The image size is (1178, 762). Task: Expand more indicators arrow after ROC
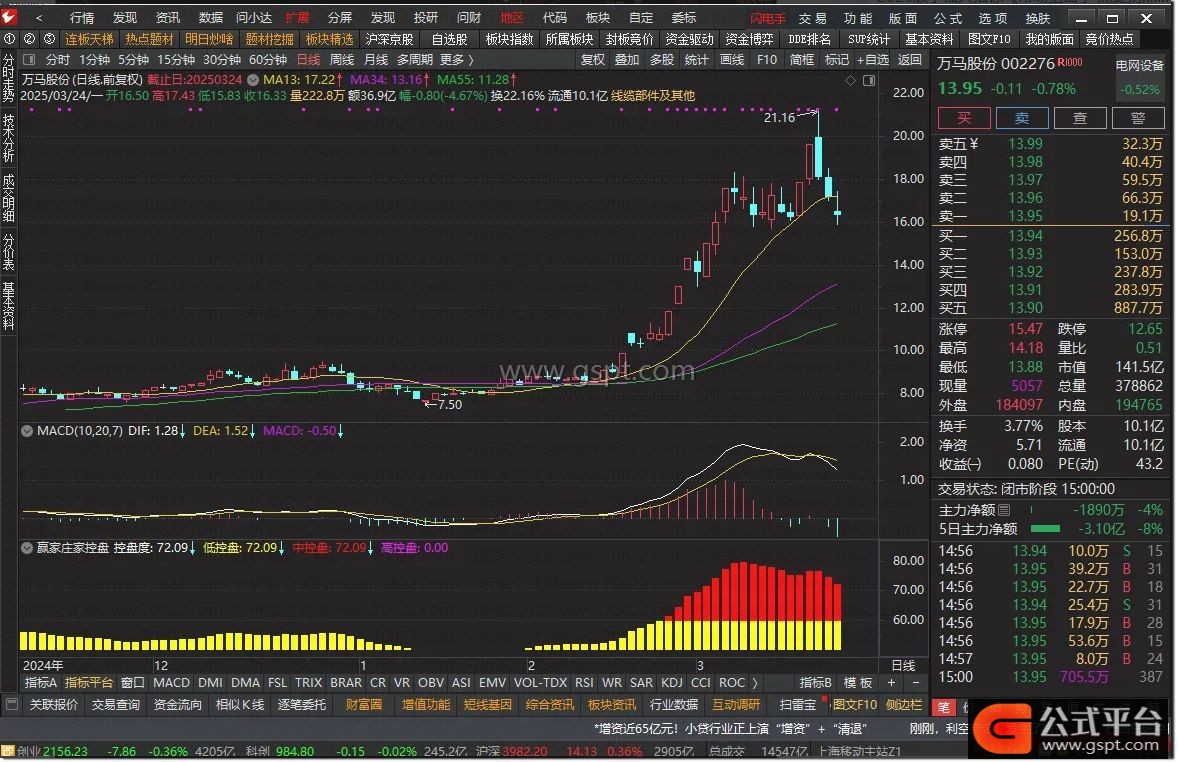[755, 682]
